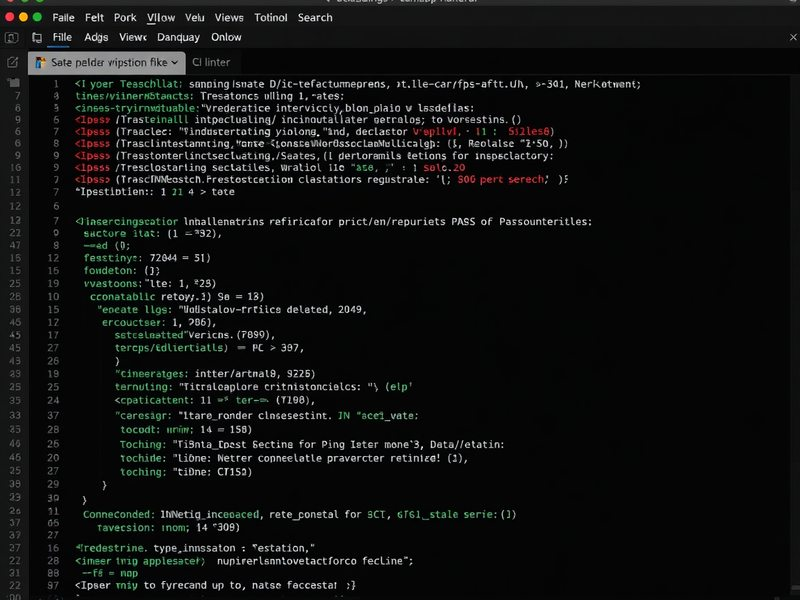Click the code line starting with "<I yoer Teaschllat:"
800x600 pixels.
(x=358, y=84)
